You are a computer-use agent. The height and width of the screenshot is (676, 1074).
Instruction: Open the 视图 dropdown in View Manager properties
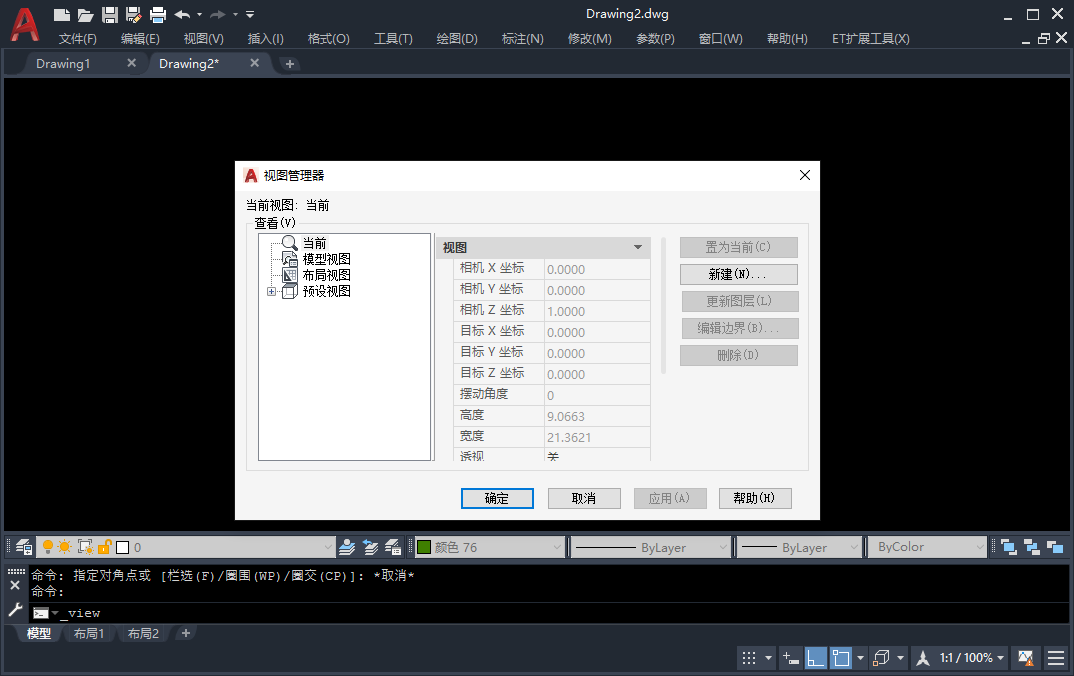637,247
